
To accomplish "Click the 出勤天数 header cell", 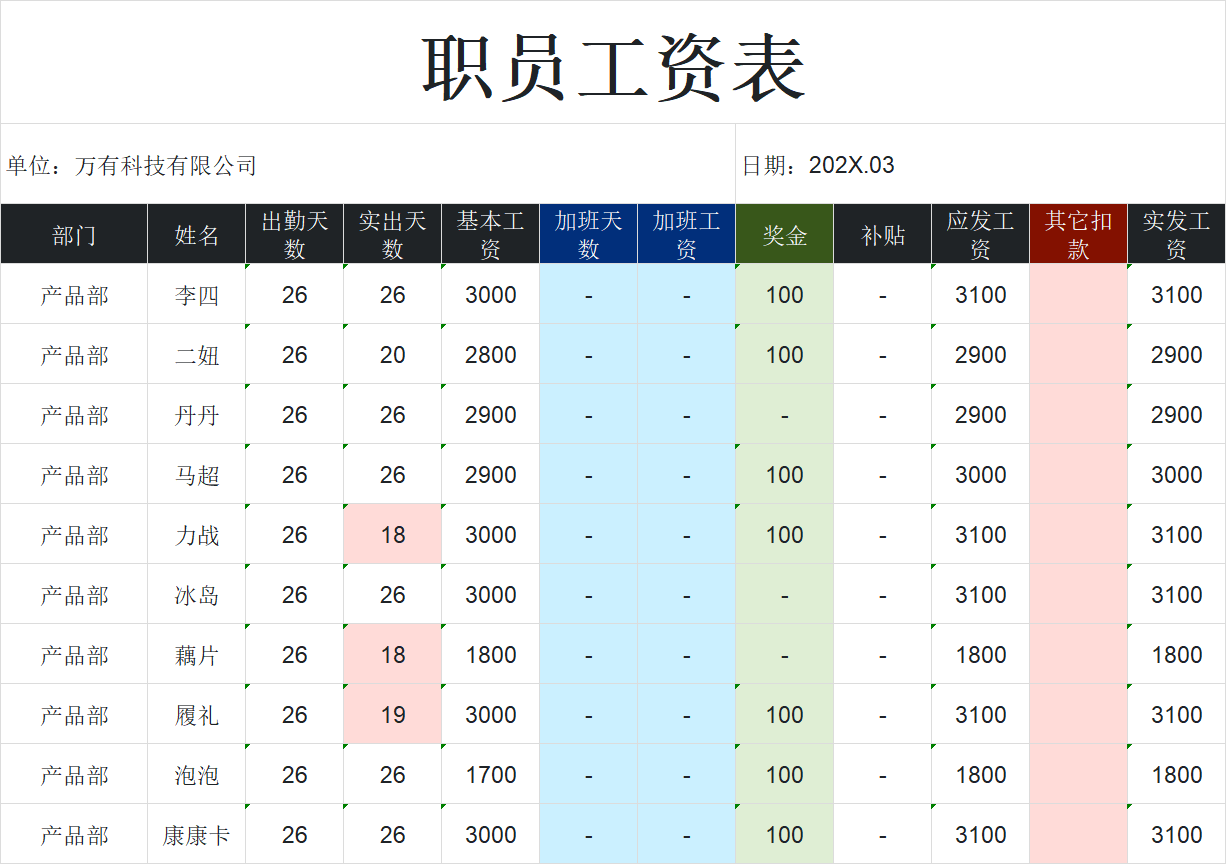I will 294,235.
